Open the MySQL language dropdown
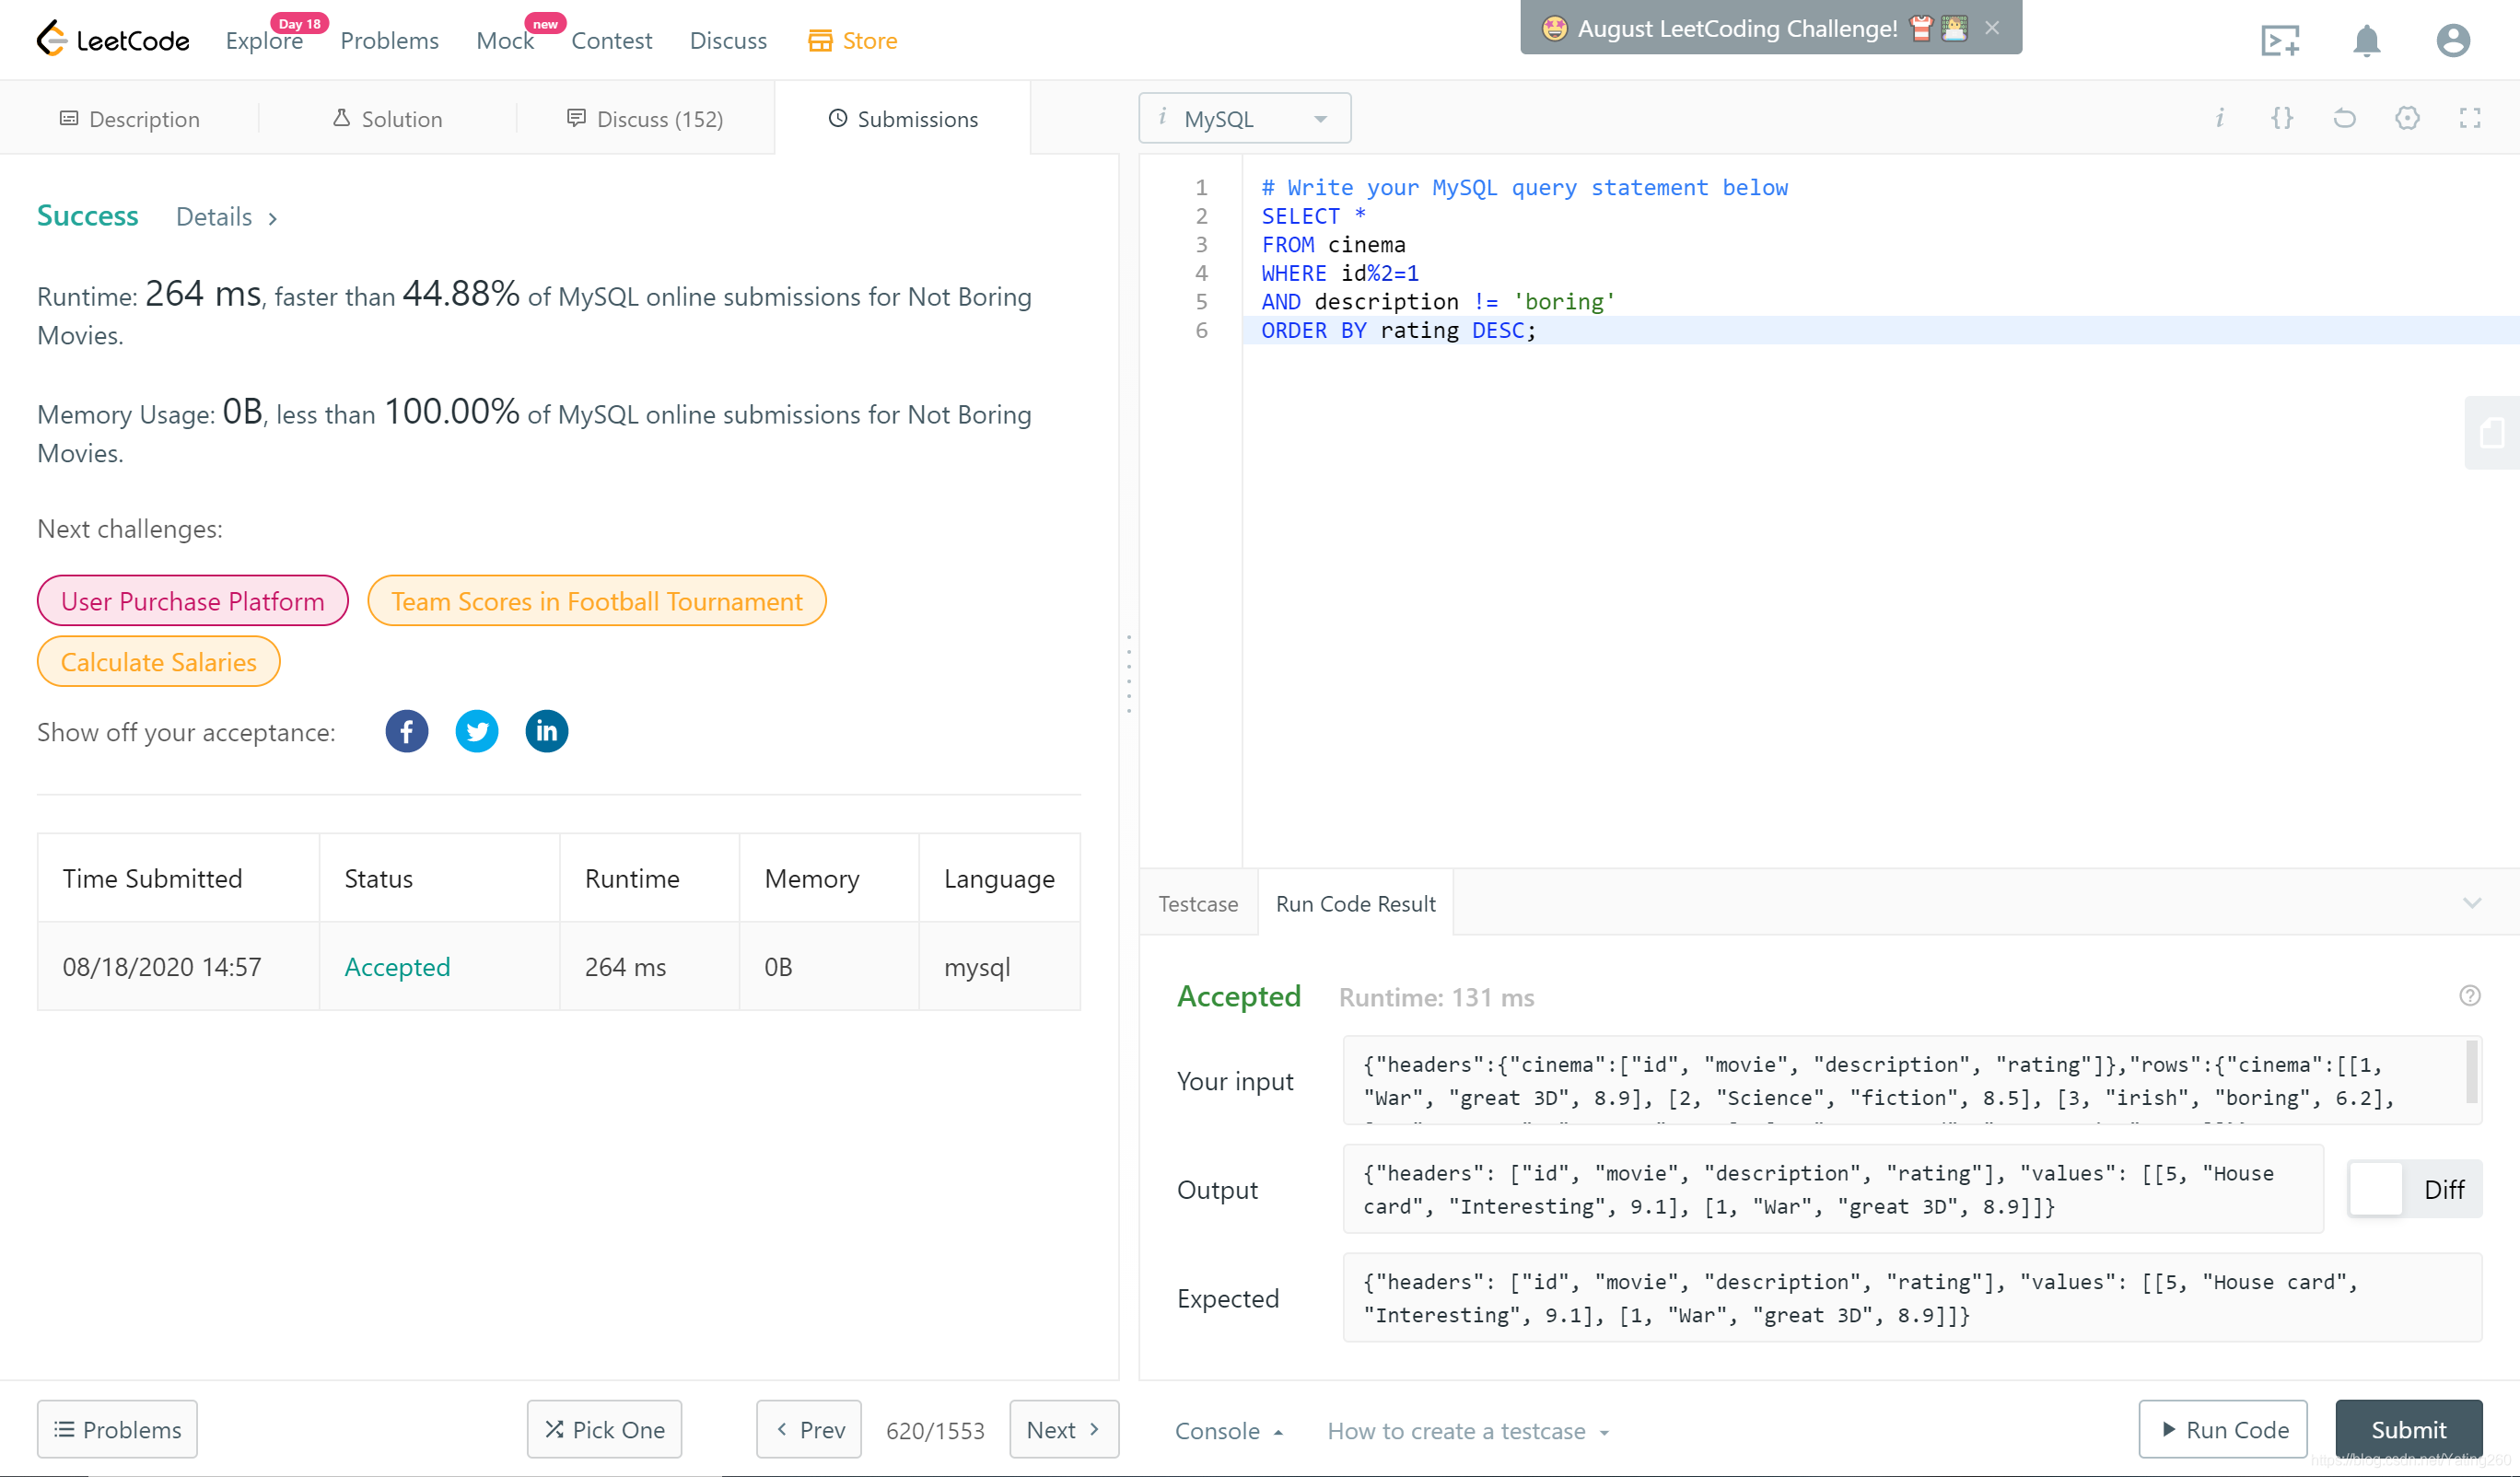 coord(1244,119)
